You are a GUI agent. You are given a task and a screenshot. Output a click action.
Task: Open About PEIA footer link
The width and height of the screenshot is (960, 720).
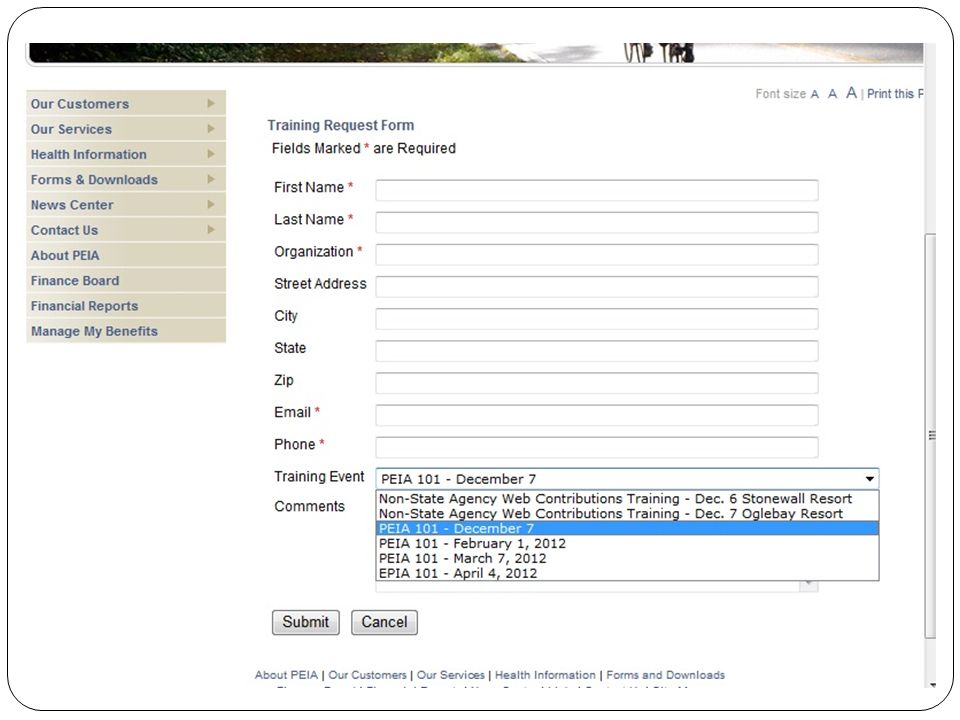[286, 675]
